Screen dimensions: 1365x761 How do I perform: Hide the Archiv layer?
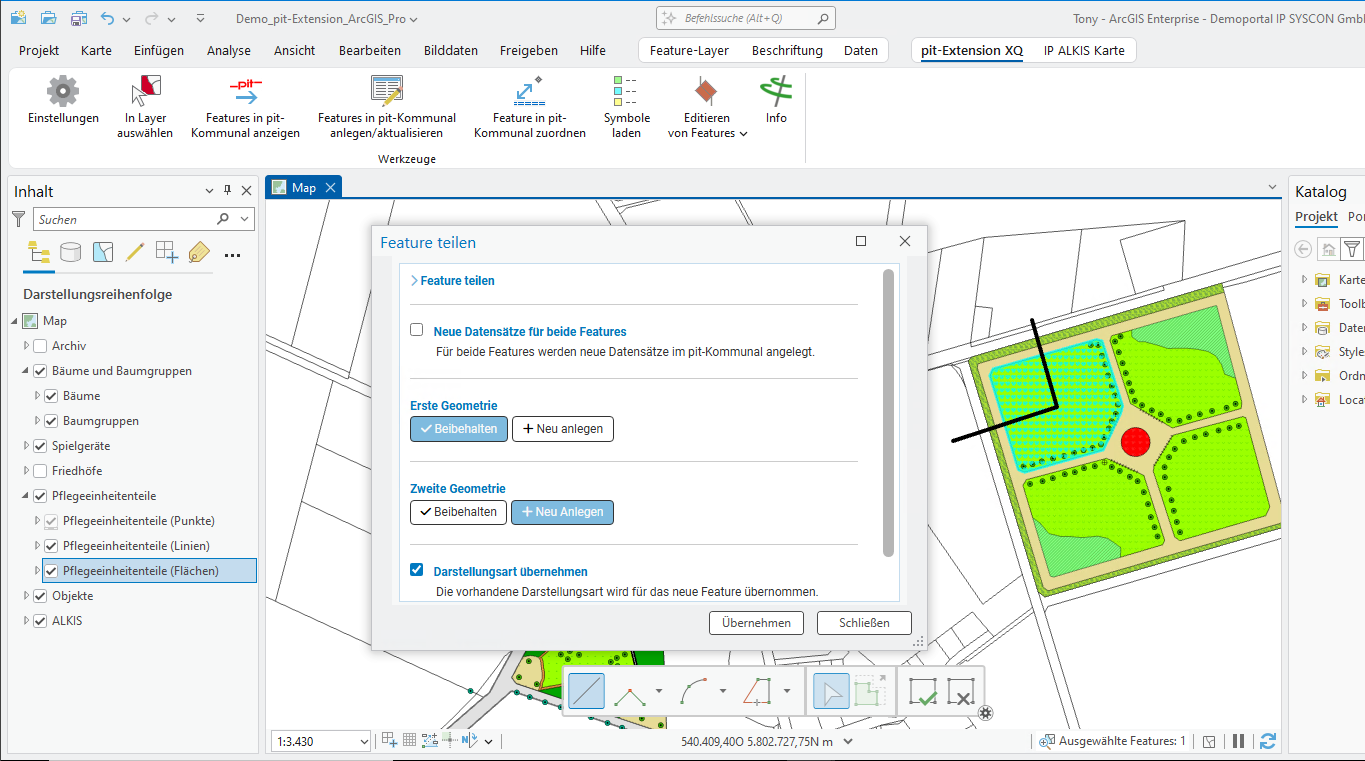pos(42,345)
